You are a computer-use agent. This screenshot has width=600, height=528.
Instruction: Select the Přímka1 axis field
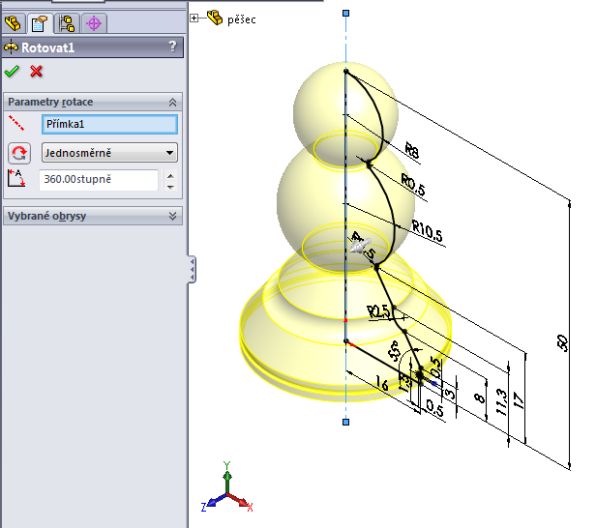(x=109, y=125)
